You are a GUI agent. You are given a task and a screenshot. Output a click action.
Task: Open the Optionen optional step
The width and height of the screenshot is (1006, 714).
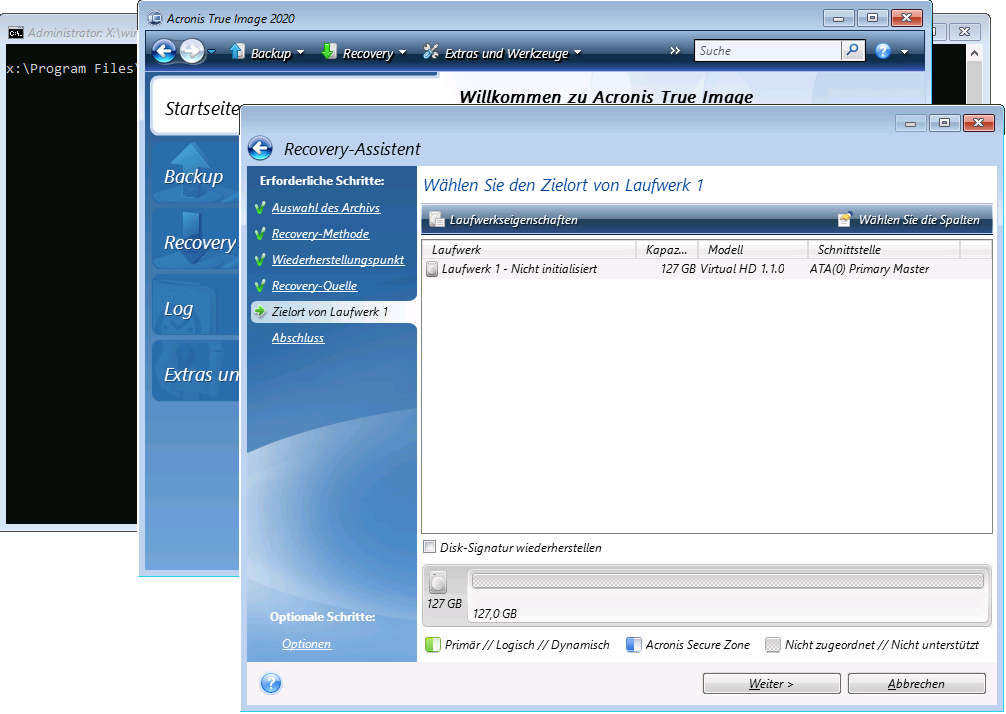[x=307, y=644]
